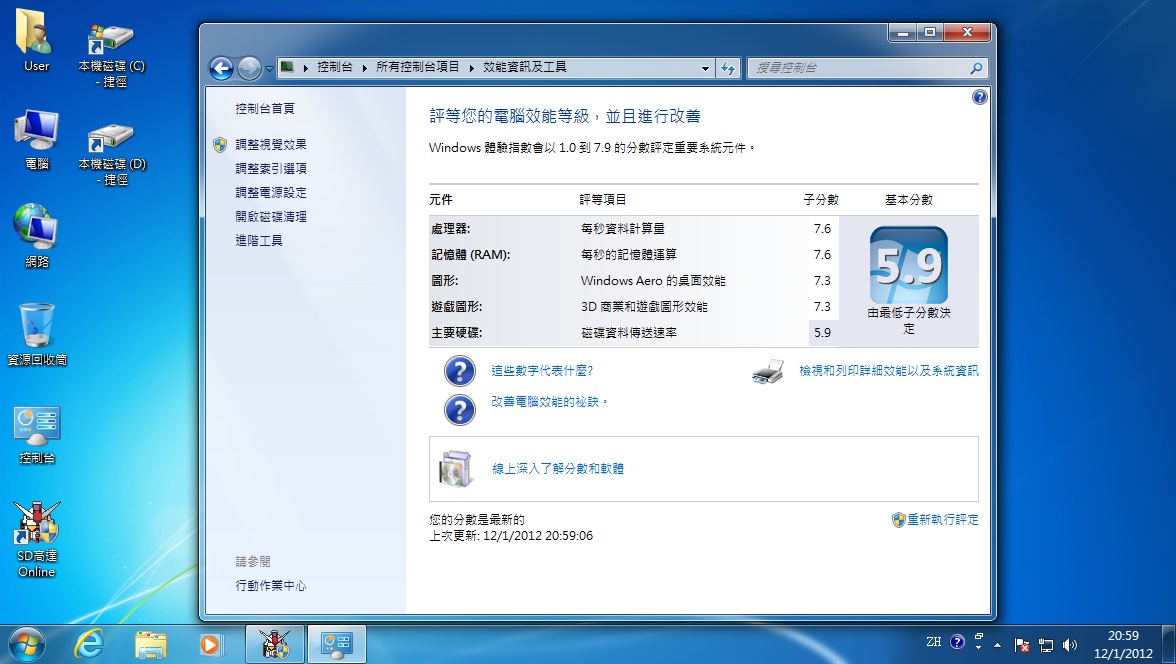Click the search magnifier icon
The height and width of the screenshot is (664, 1176).
coord(976,68)
